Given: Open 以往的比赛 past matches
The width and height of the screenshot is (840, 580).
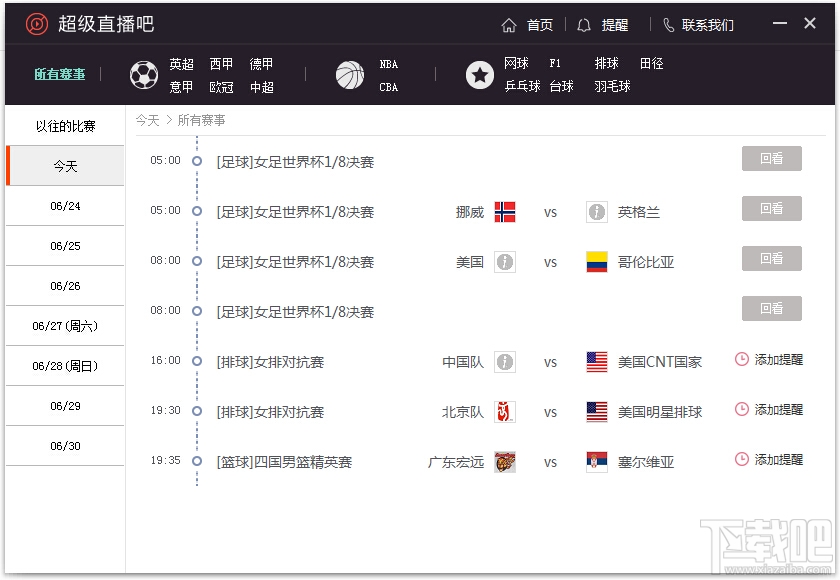Looking at the screenshot, I should pyautogui.click(x=65, y=126).
